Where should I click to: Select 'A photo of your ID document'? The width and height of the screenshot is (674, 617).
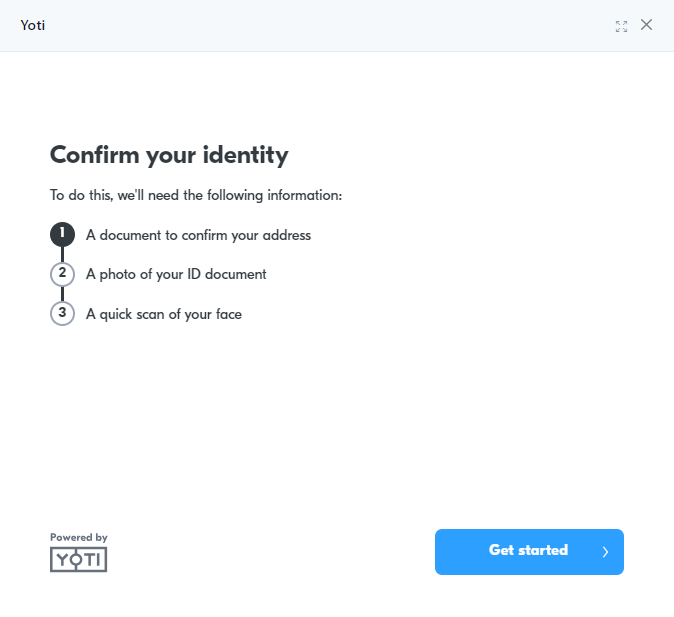[176, 274]
